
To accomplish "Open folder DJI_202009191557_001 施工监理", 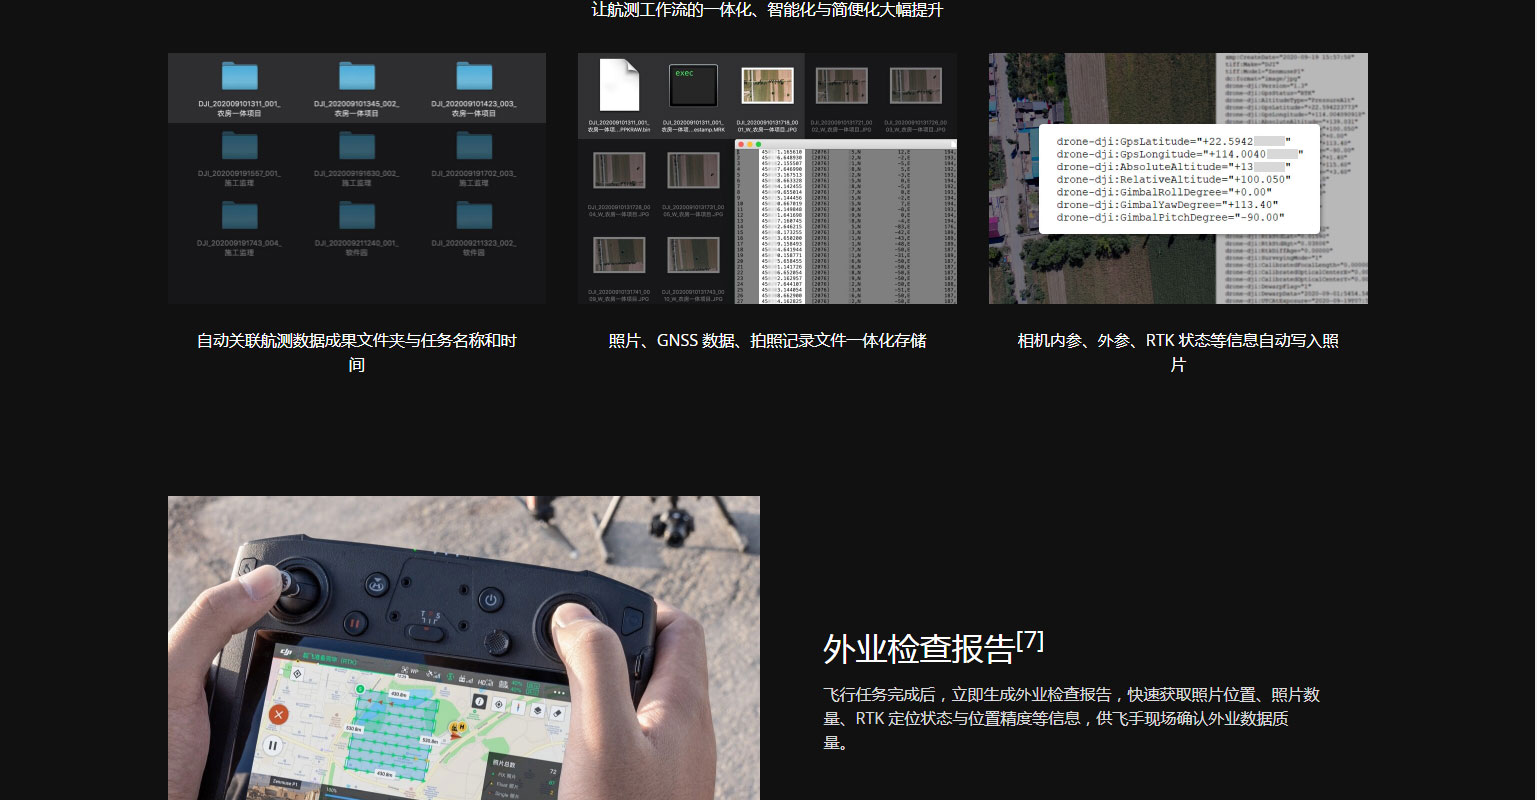I will coord(240,160).
